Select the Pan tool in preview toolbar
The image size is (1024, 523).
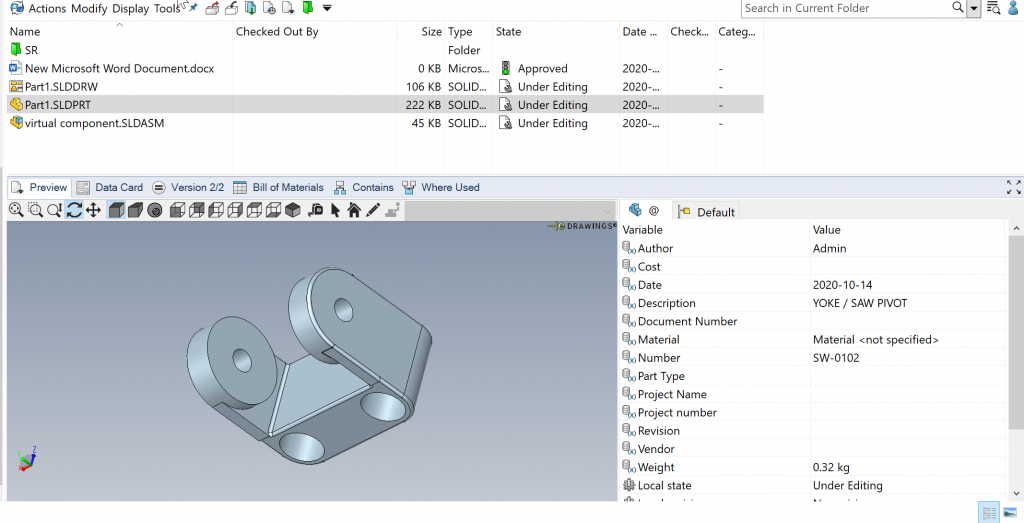93,210
